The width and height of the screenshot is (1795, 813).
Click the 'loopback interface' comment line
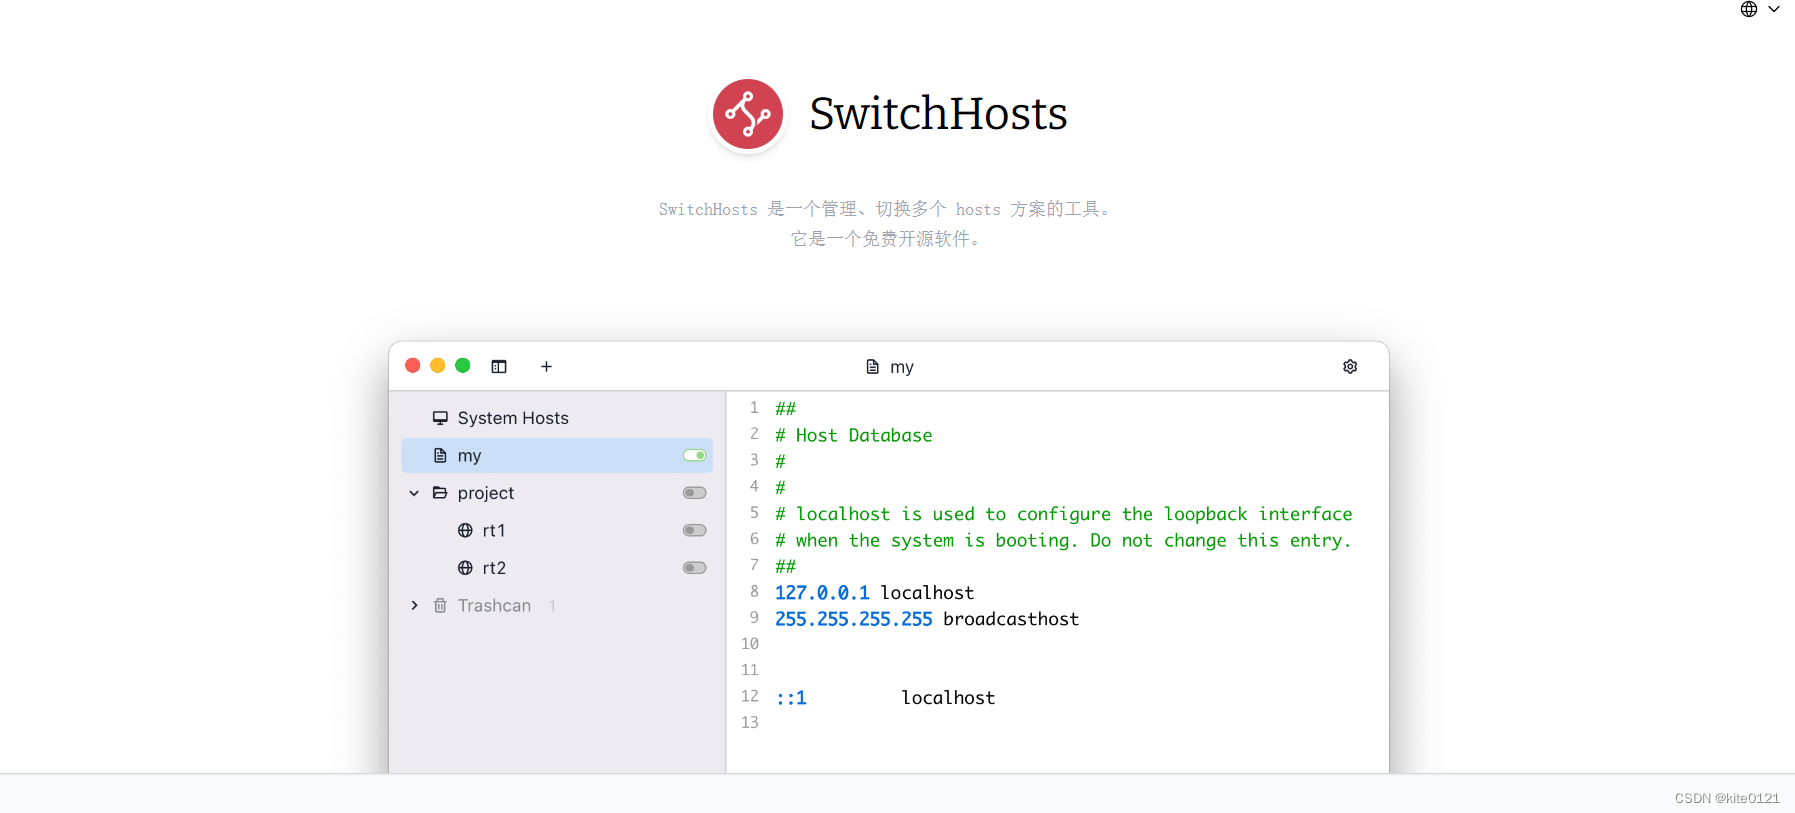click(1064, 514)
